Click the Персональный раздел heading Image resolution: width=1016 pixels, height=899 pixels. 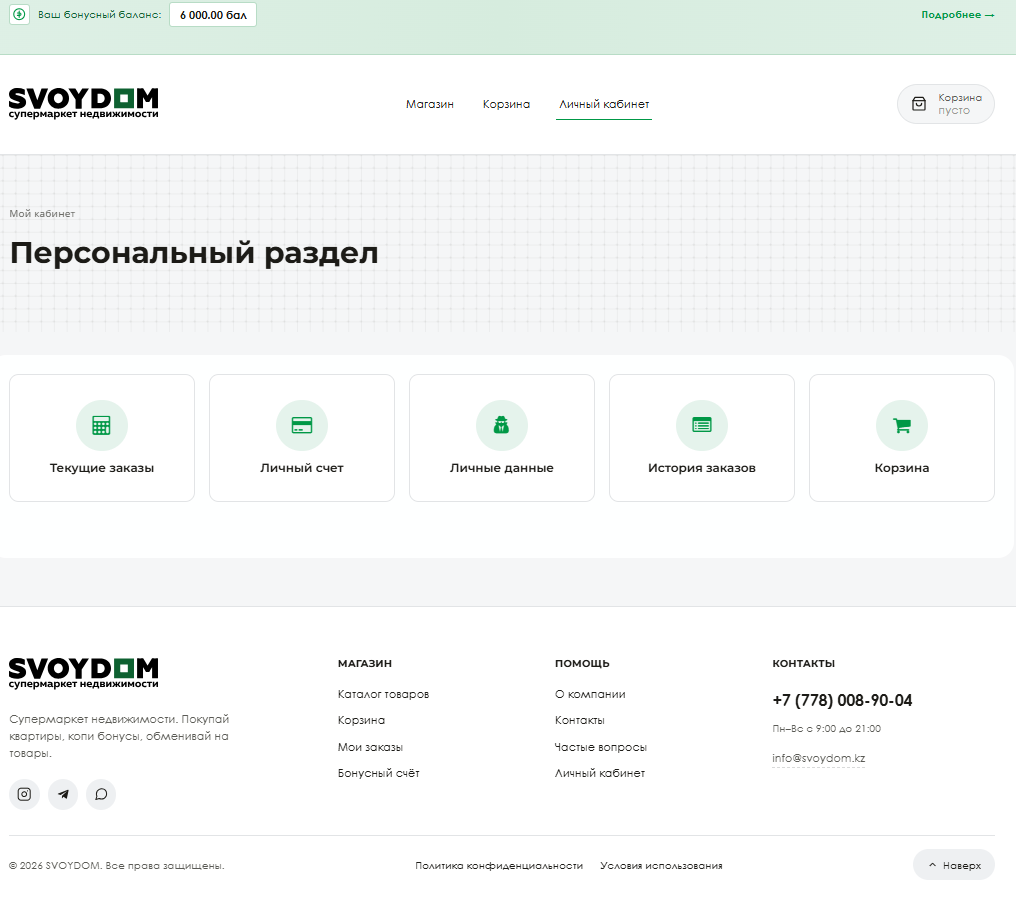(x=194, y=253)
